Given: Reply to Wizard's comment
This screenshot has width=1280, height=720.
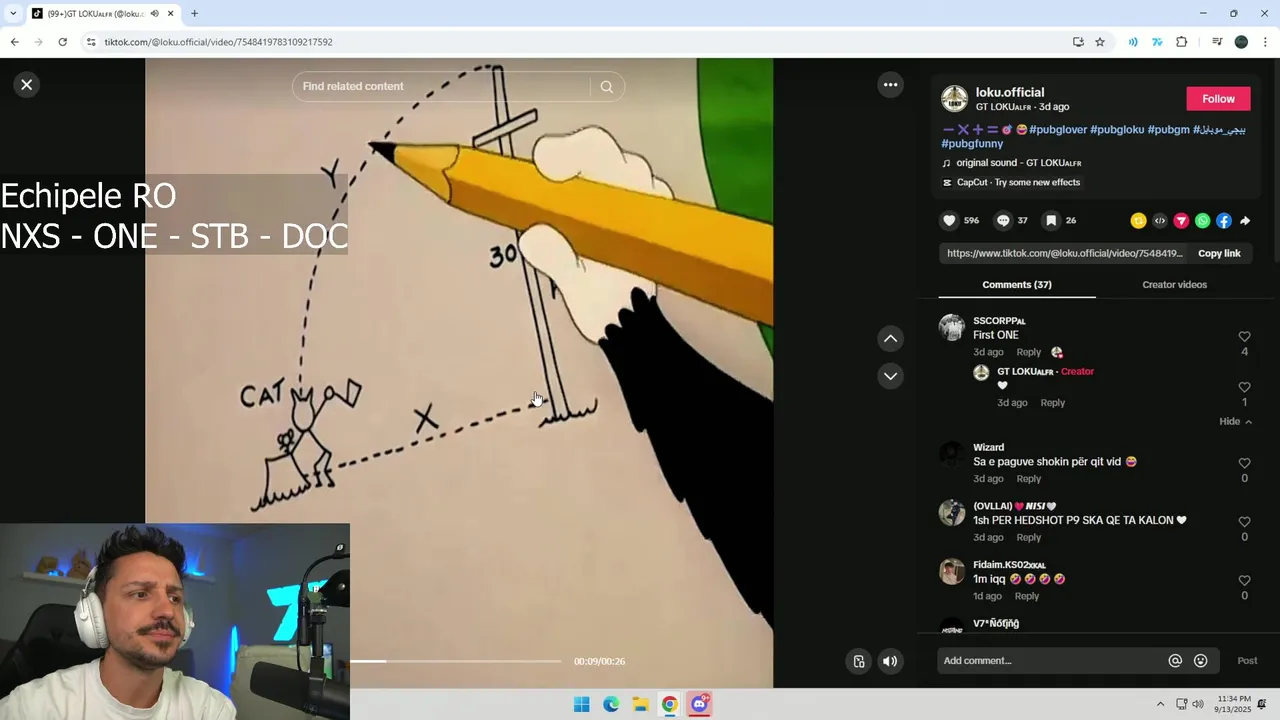Looking at the screenshot, I should (1029, 479).
